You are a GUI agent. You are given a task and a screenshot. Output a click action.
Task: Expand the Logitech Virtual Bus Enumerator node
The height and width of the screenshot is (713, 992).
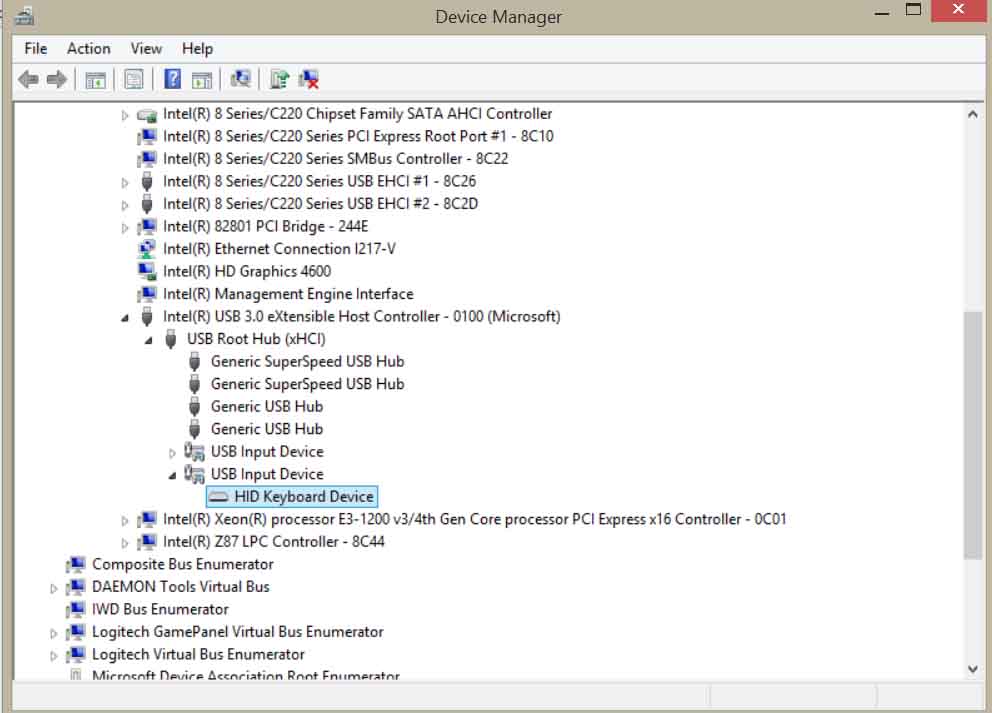54,656
